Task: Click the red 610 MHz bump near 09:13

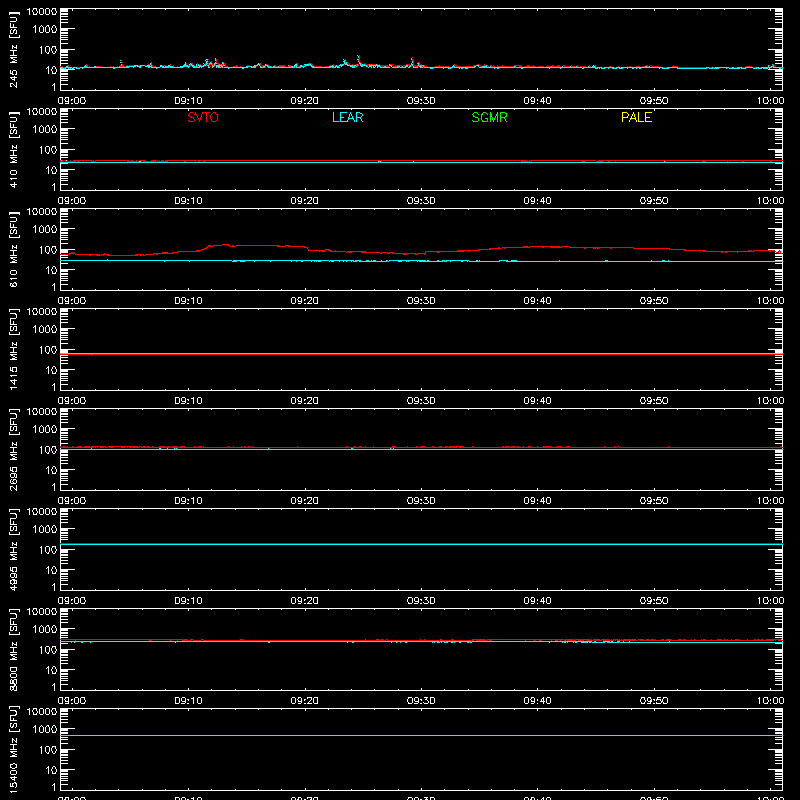Action: pos(223,245)
